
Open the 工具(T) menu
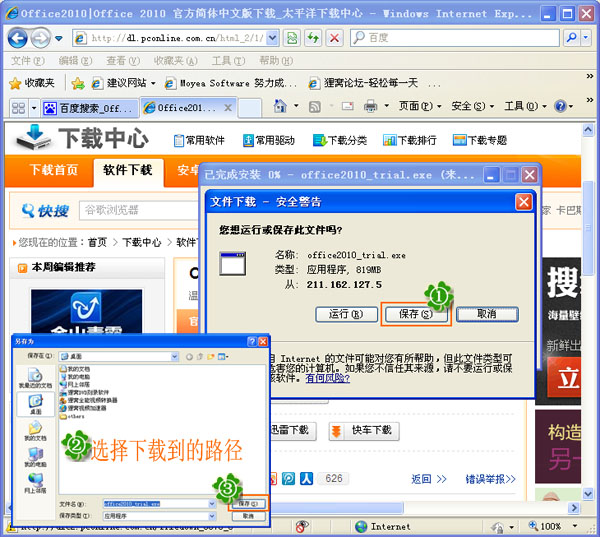228,60
